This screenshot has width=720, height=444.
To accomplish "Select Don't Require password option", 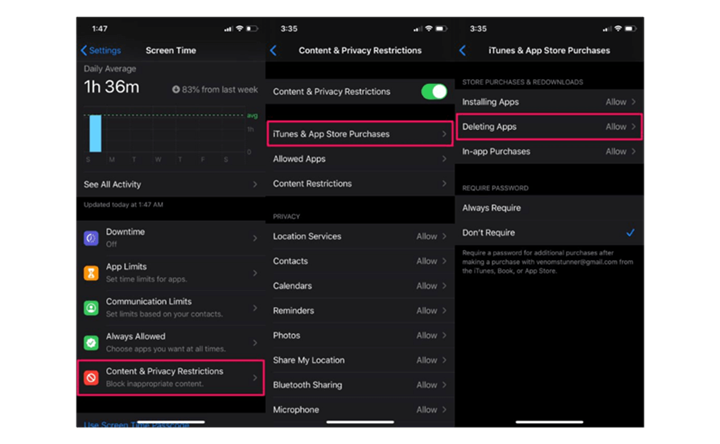I will 549,233.
